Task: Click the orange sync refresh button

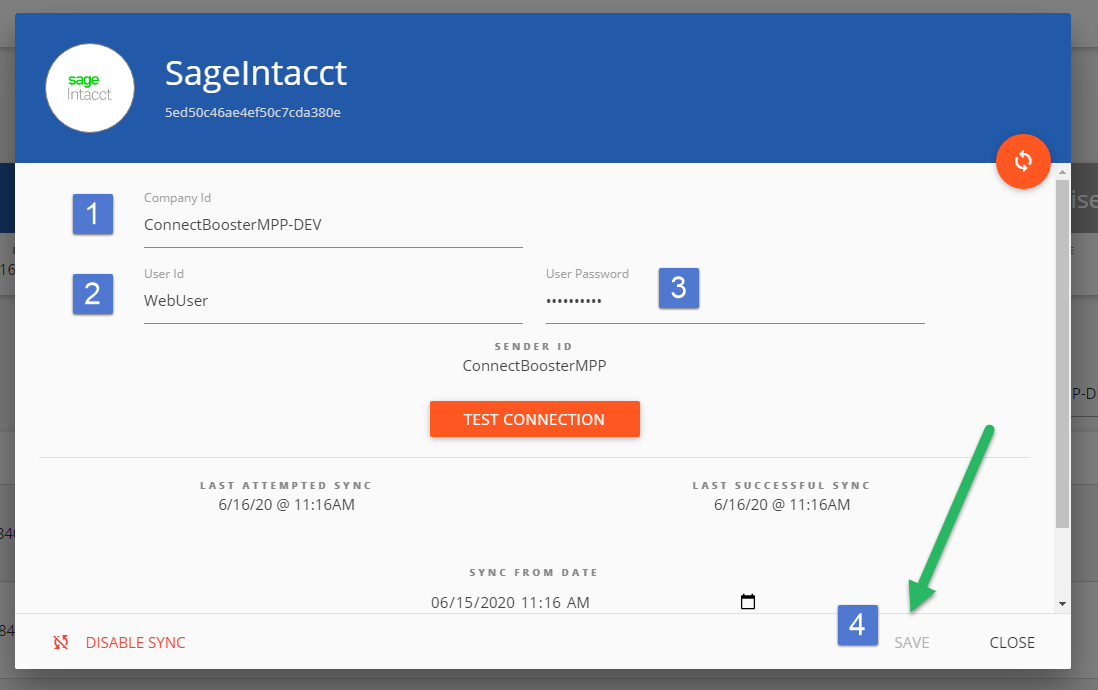Action: pos(1023,161)
